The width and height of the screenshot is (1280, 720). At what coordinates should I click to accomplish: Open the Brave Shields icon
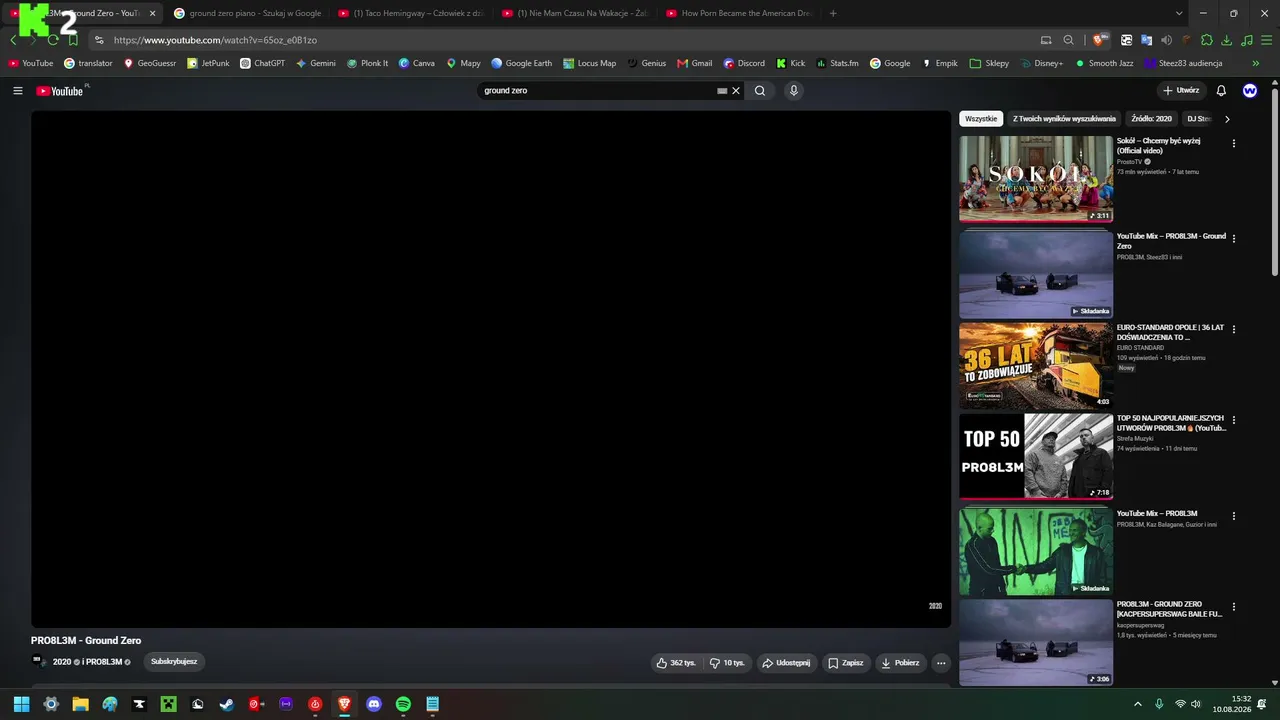[x=1100, y=40]
